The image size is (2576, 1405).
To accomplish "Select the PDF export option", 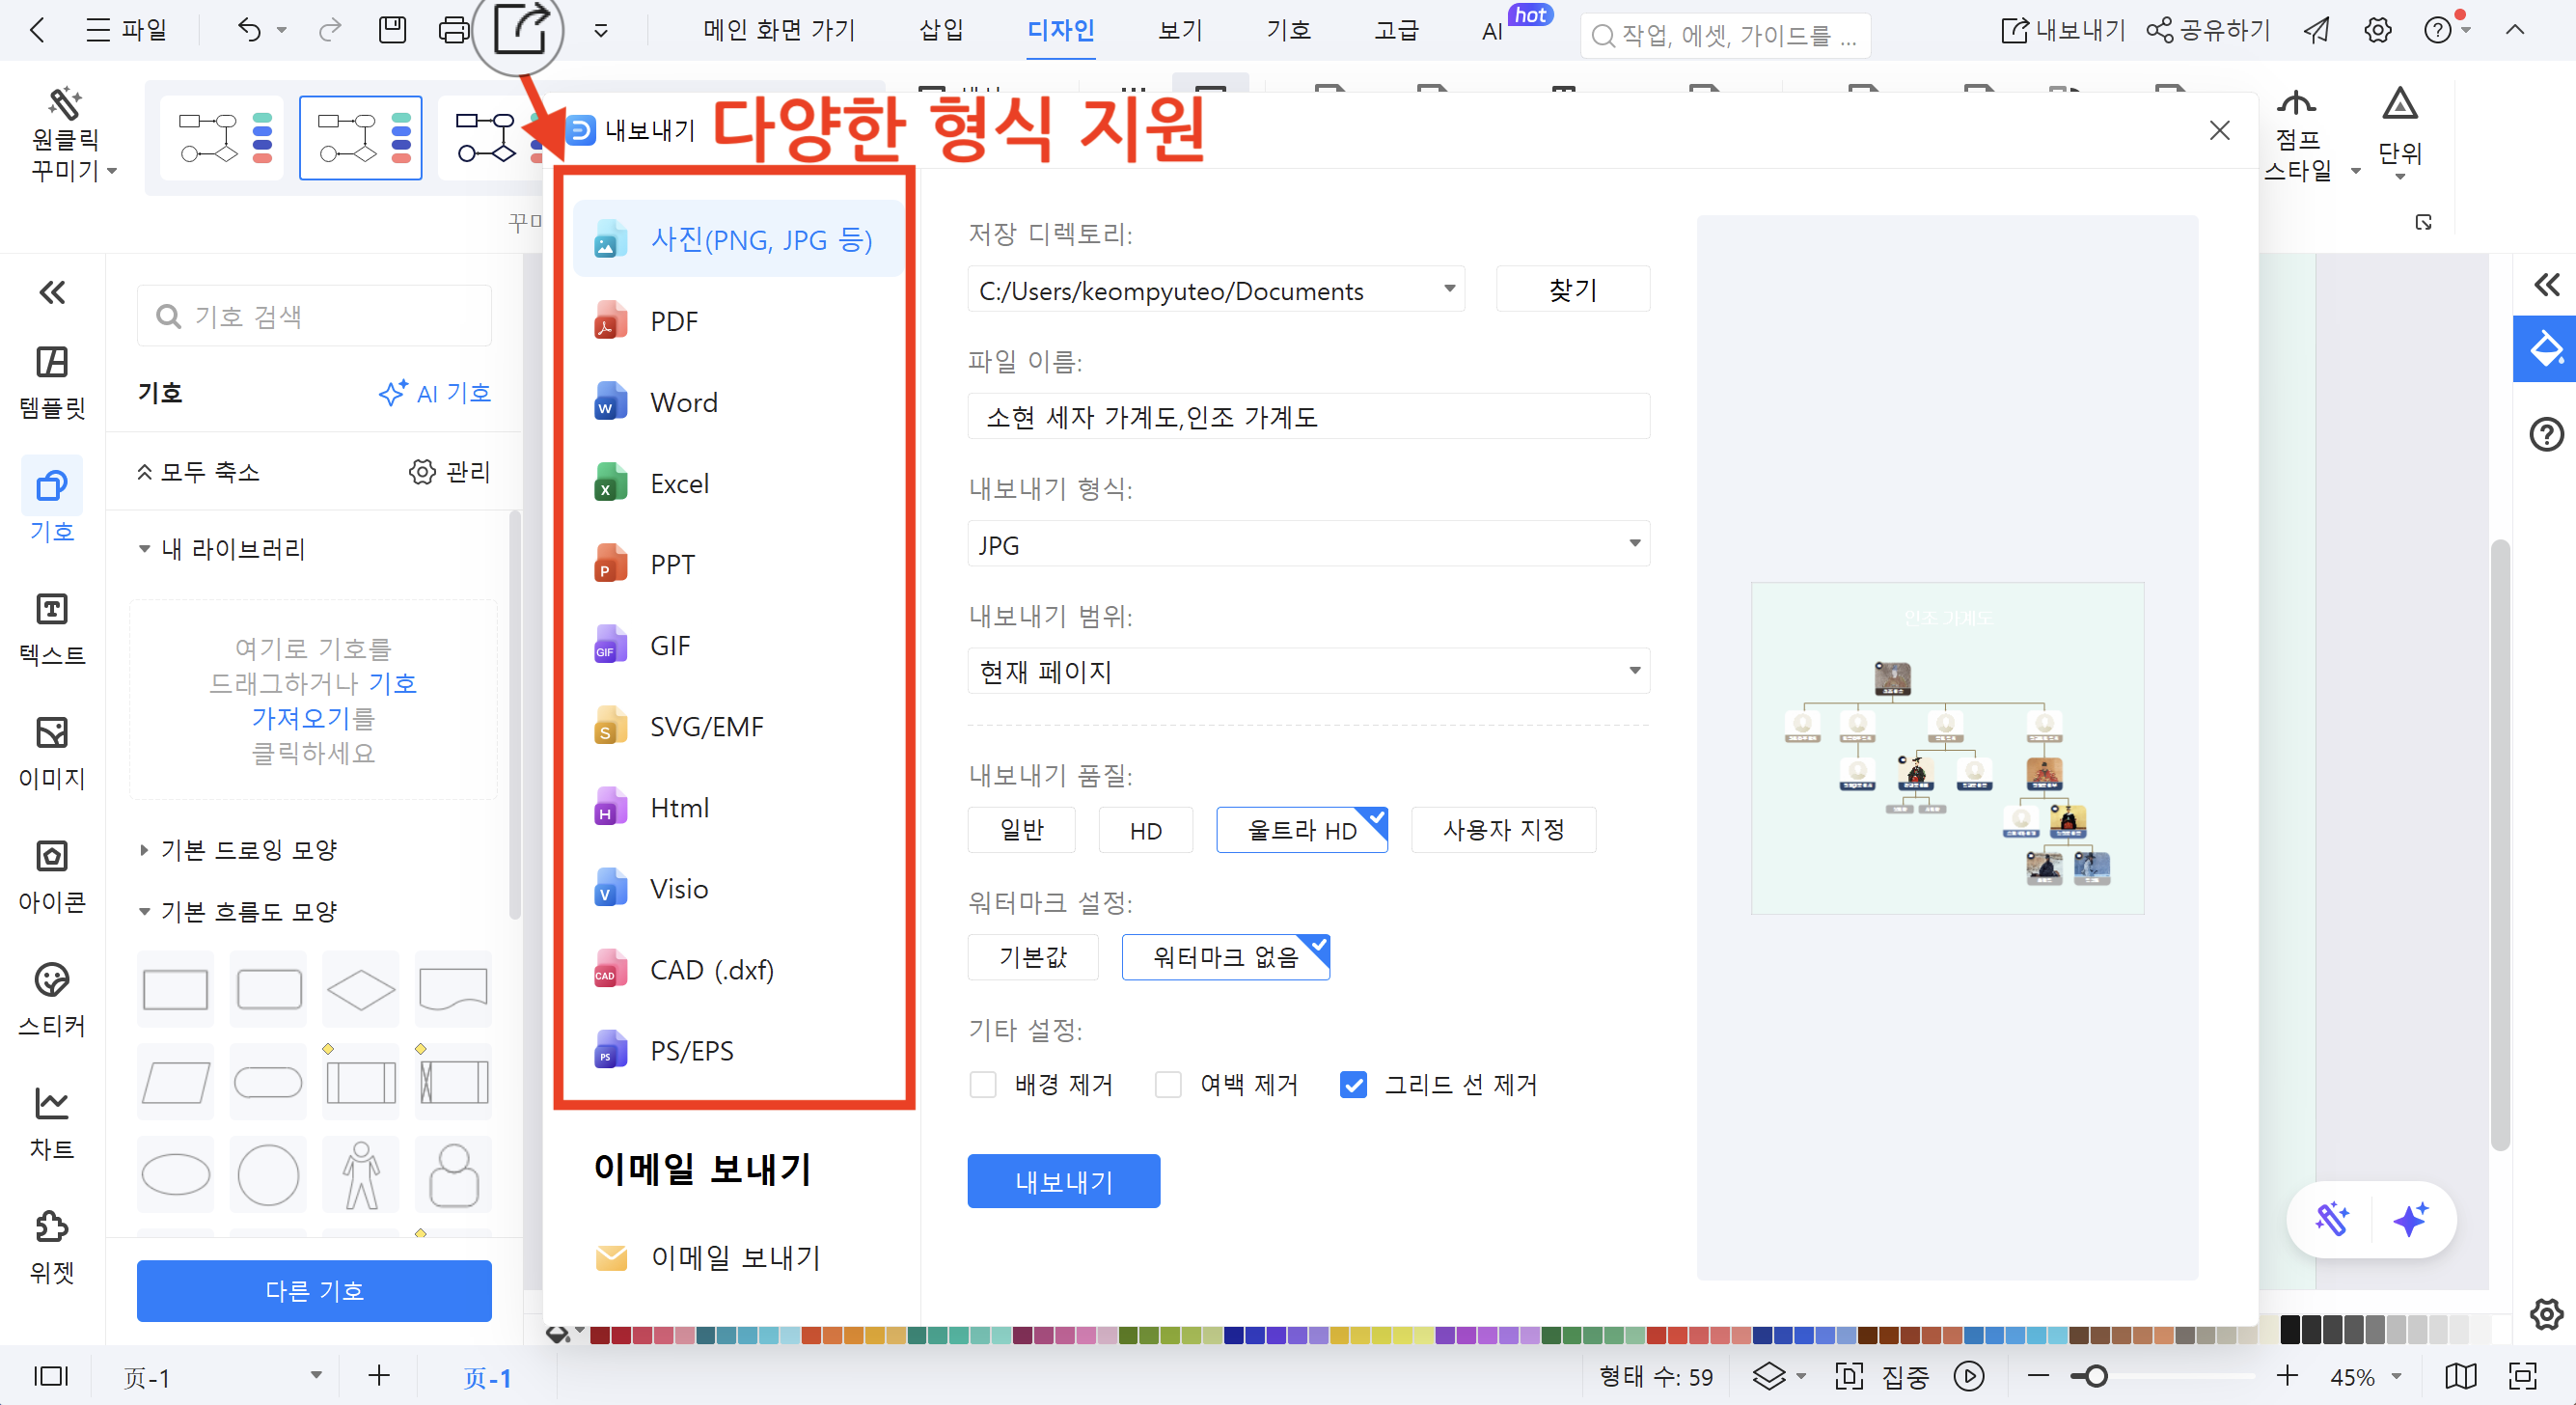I will coord(673,321).
